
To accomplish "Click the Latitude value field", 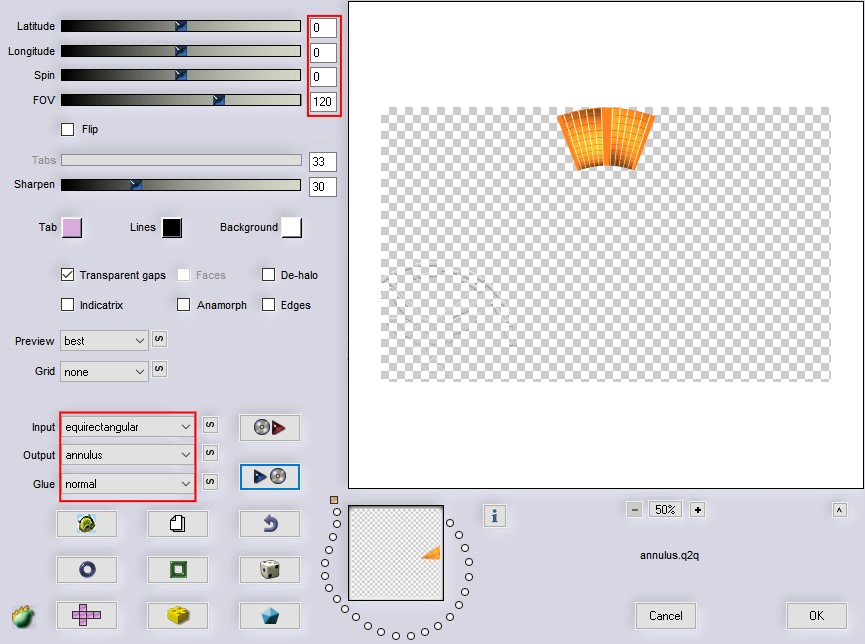I will (x=323, y=27).
